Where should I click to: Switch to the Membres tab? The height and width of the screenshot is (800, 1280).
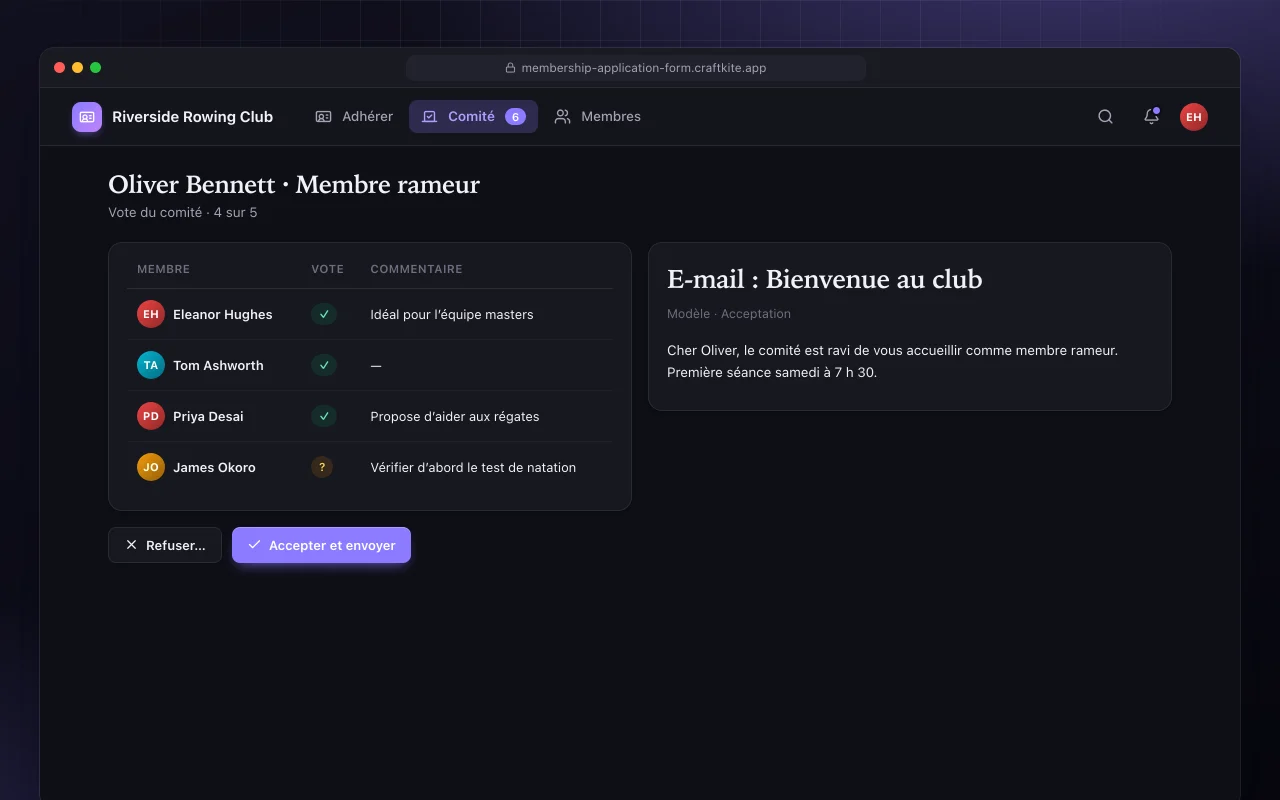click(x=598, y=117)
